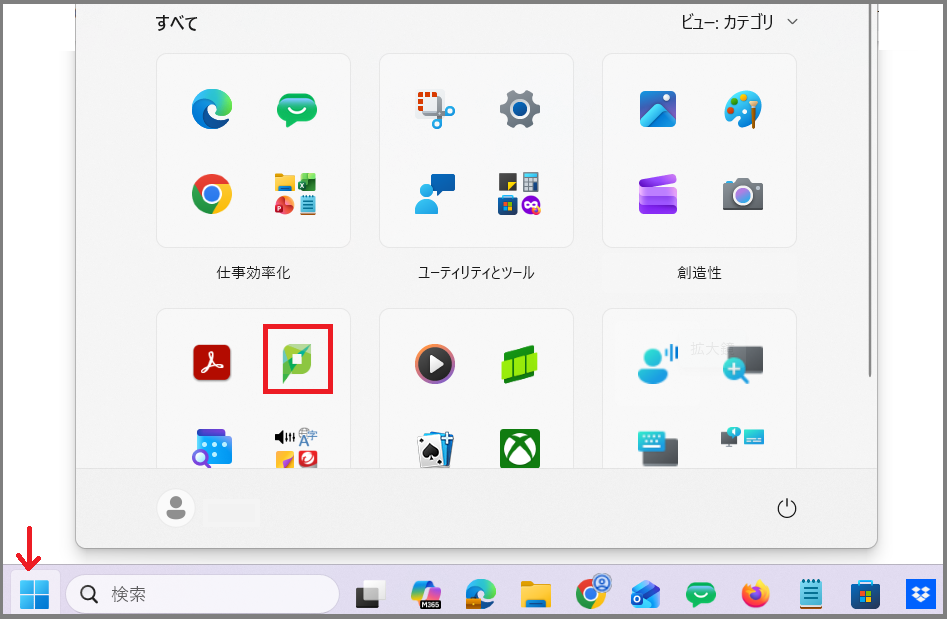This screenshot has width=947, height=619.
Task: Open Microsoft 365 Copilot on the taskbar
Action: (426, 594)
